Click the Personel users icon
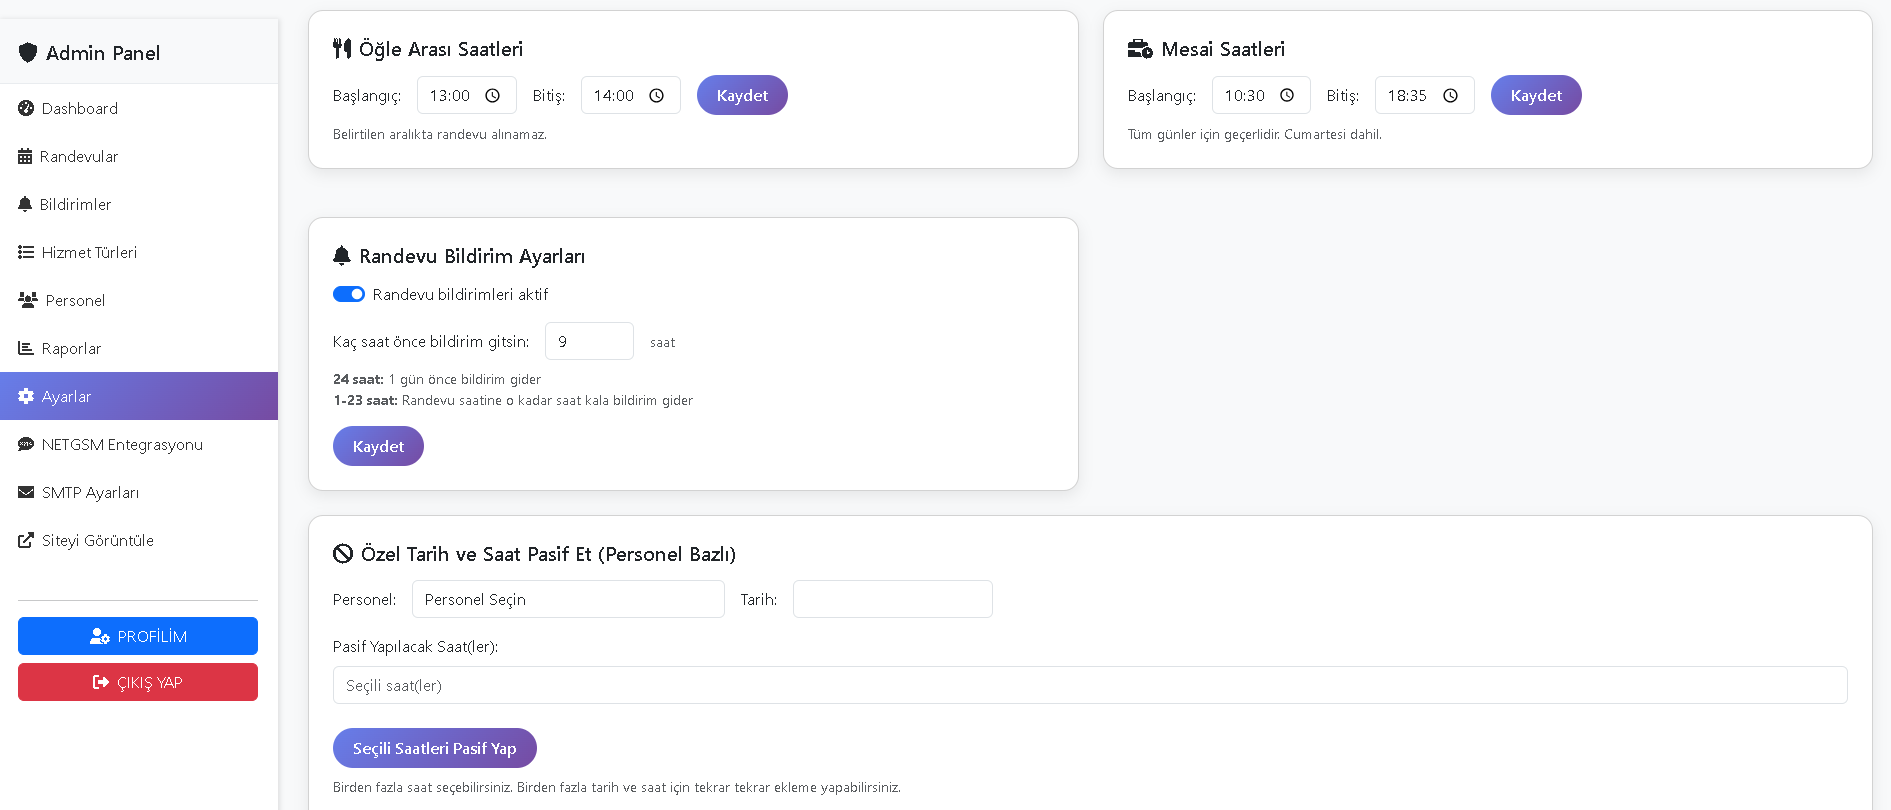Viewport: 1891px width, 810px height. [x=28, y=300]
